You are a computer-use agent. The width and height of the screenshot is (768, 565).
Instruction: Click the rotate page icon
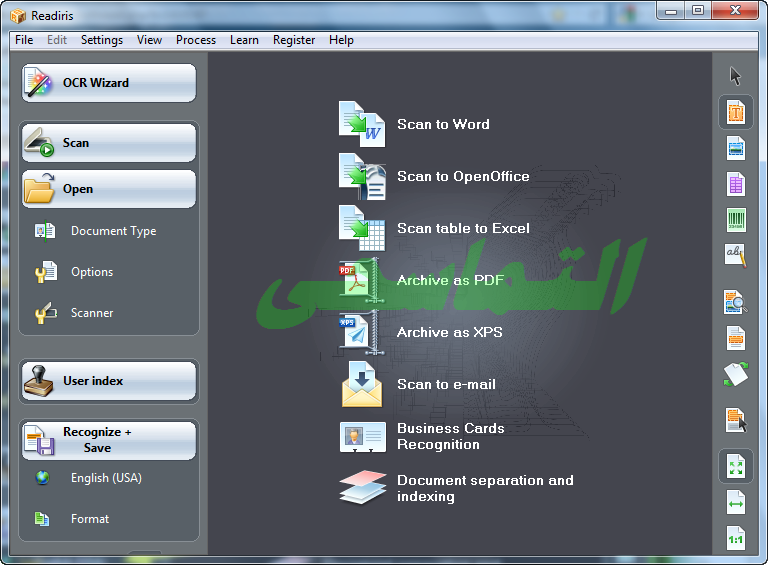point(736,374)
